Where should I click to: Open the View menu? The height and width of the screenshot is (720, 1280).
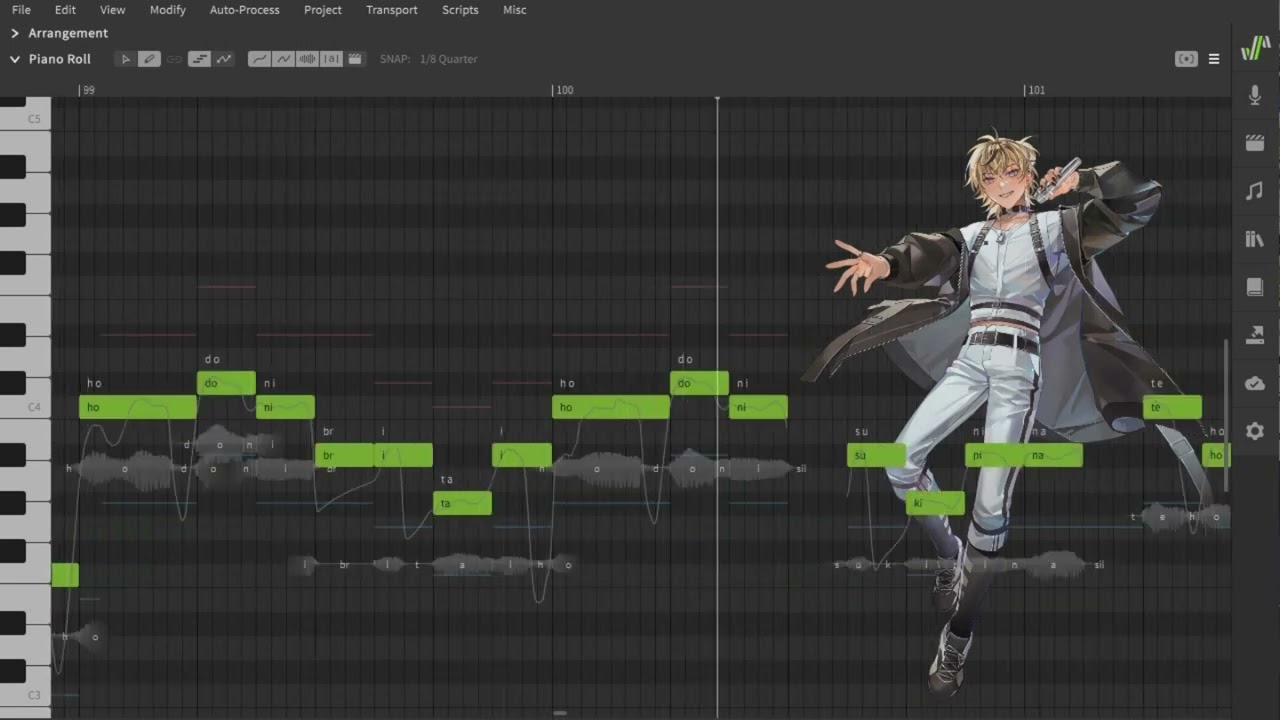[113, 10]
